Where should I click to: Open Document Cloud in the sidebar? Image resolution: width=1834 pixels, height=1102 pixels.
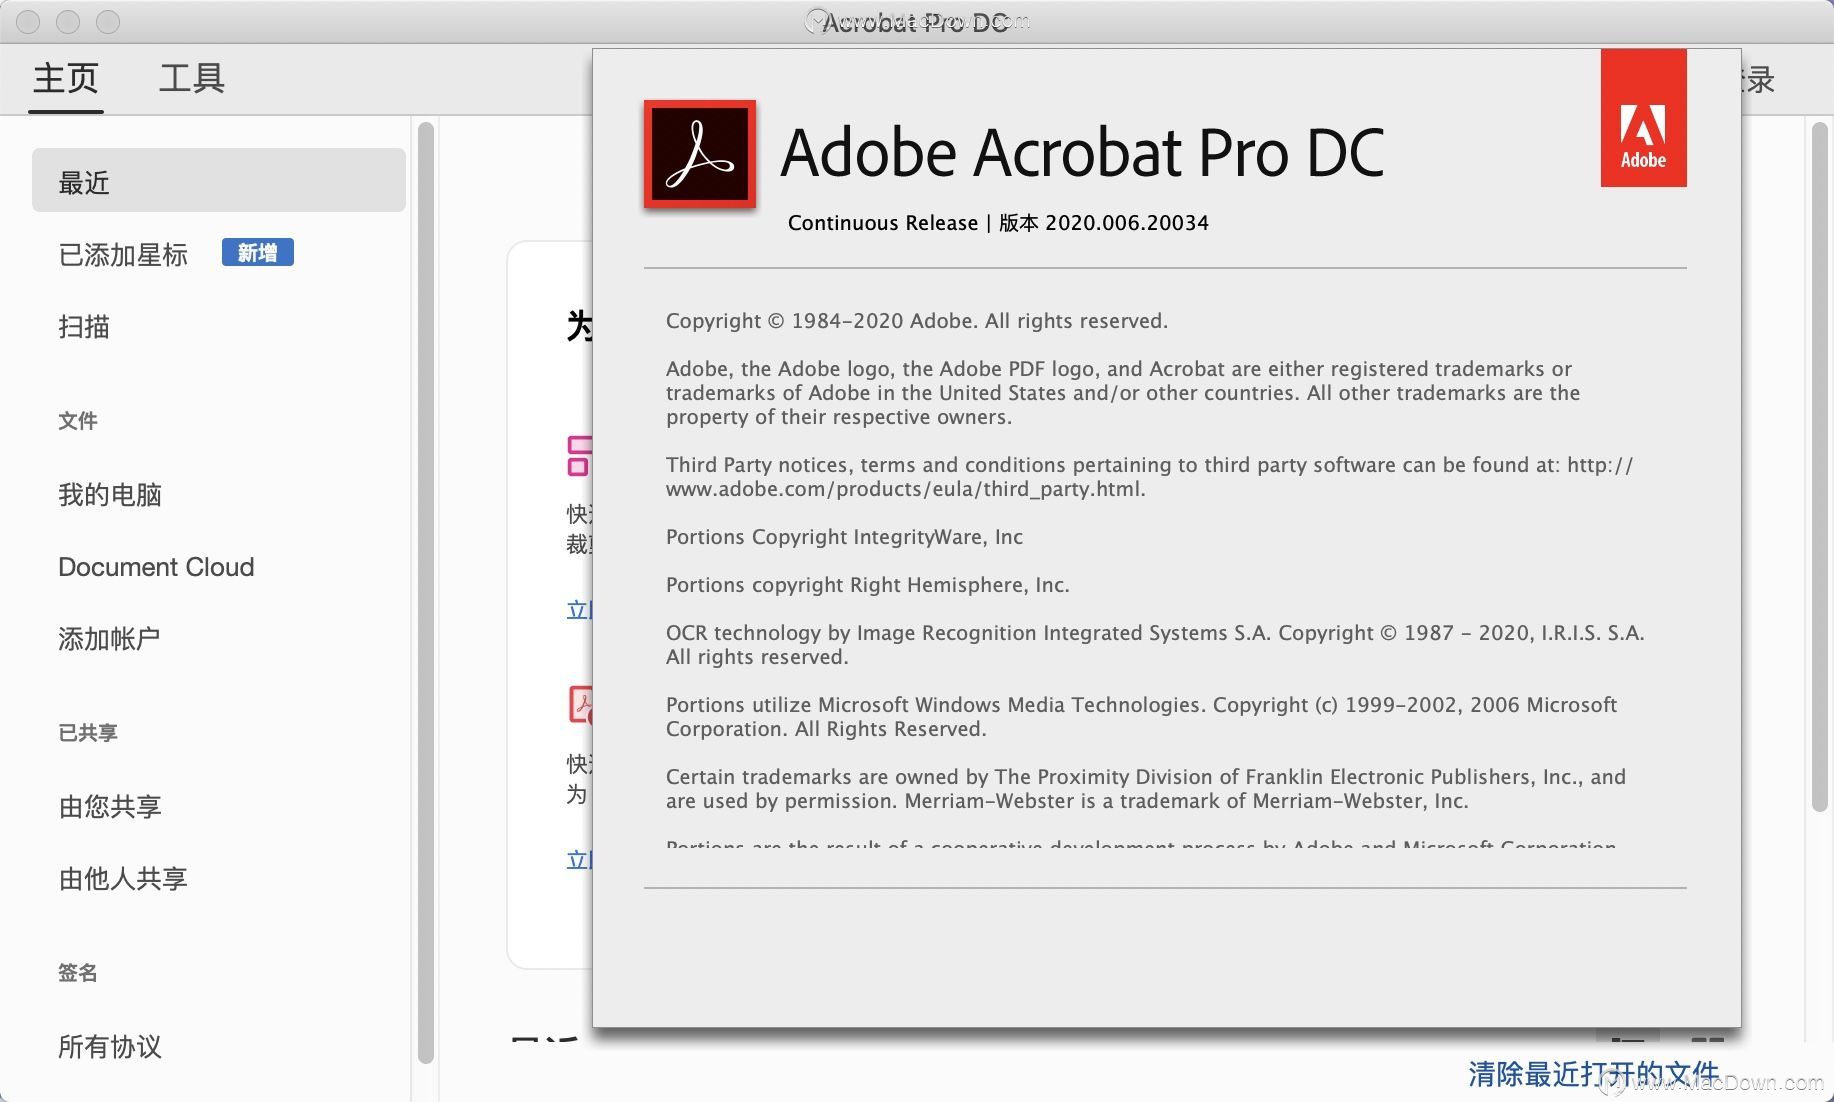click(156, 567)
